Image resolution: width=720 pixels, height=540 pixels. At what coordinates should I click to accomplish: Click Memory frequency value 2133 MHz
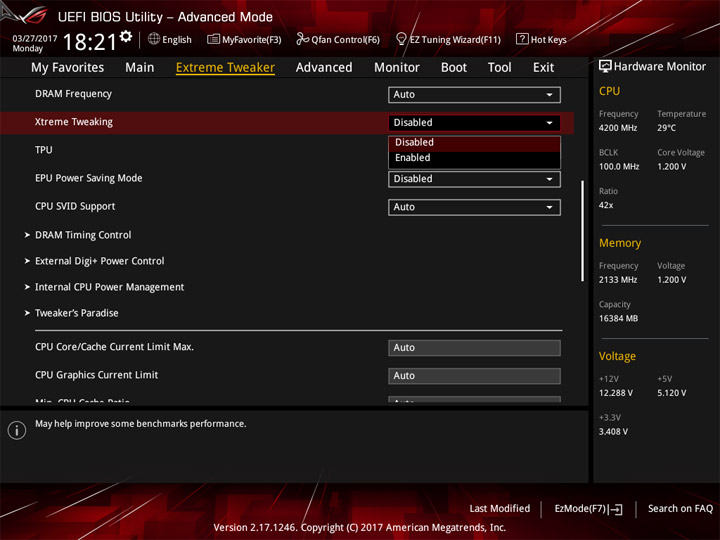618,280
